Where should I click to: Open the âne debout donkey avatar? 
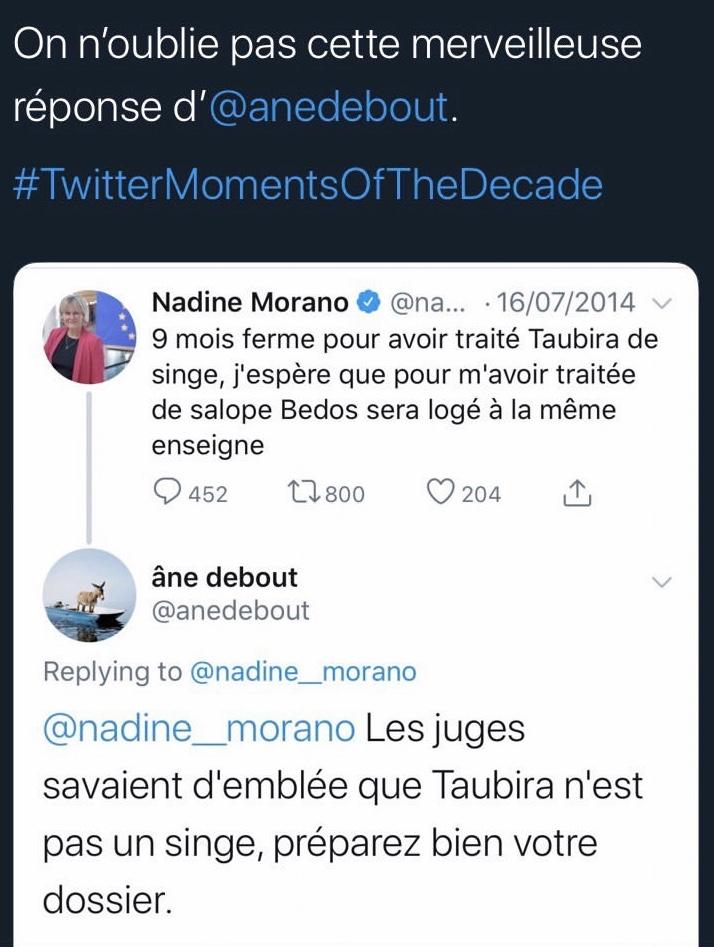89,595
